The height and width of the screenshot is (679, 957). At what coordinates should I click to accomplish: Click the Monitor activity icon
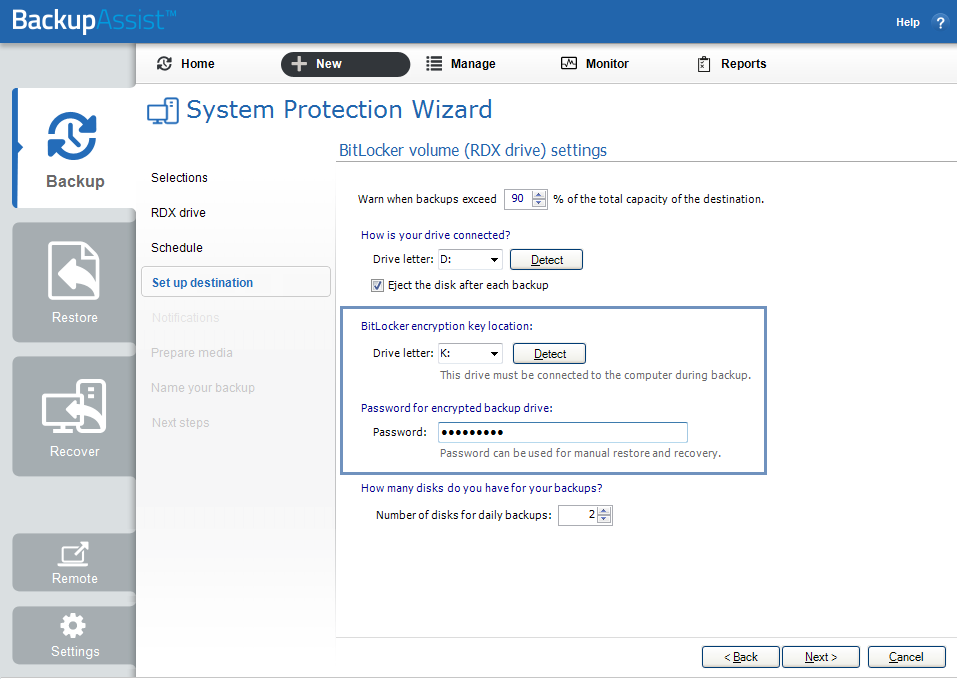569,63
